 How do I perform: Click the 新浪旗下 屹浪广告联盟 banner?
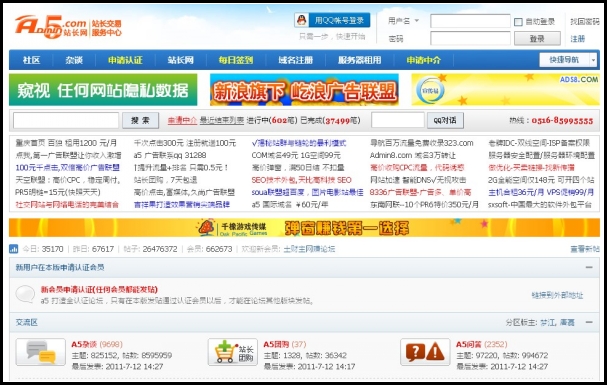click(x=304, y=90)
